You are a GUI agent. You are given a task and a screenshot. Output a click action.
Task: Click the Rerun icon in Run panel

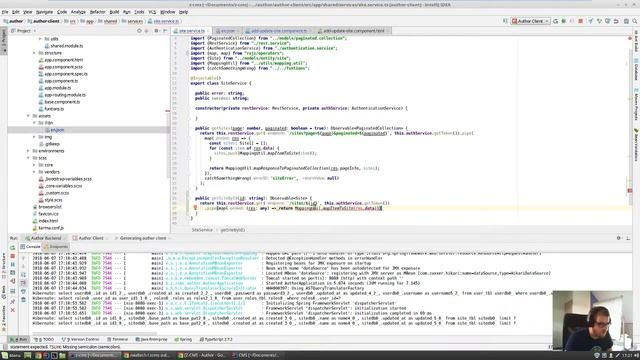(x=12, y=248)
